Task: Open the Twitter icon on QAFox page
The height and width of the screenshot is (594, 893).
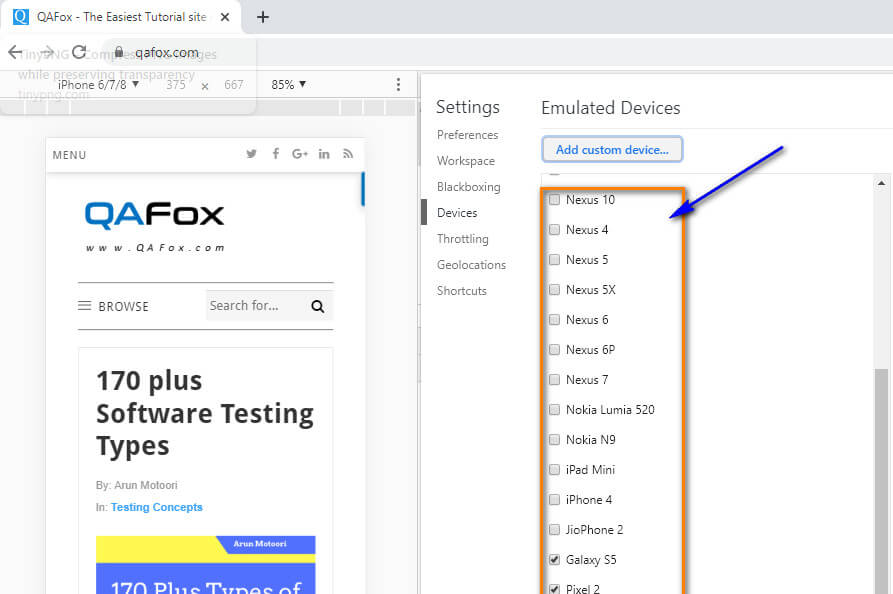Action: click(x=251, y=154)
